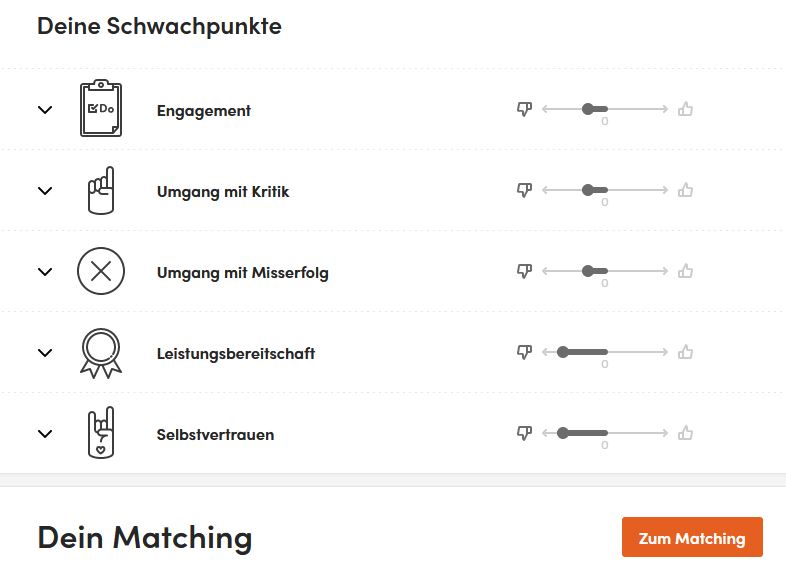Viewport: 786px width, 572px height.
Task: Click thumbs-up icon in Leistungsbereitschaft row
Action: (685, 352)
